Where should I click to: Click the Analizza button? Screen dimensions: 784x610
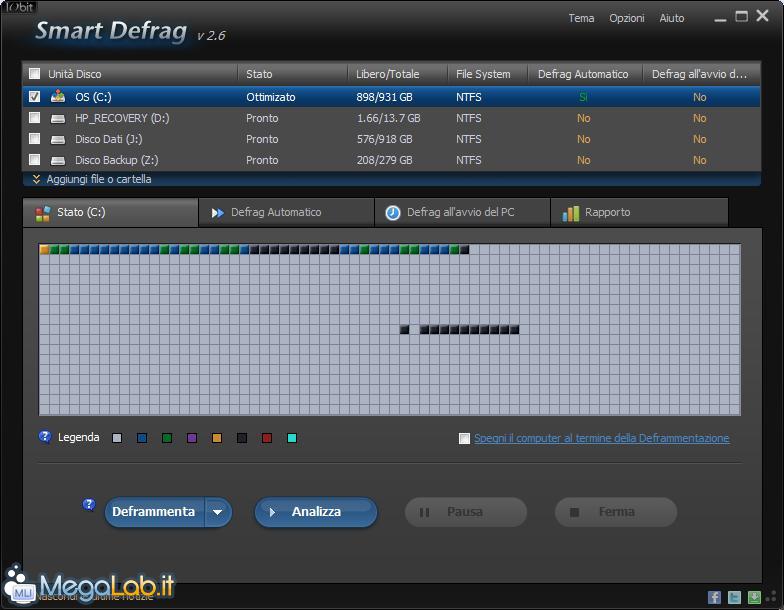316,512
